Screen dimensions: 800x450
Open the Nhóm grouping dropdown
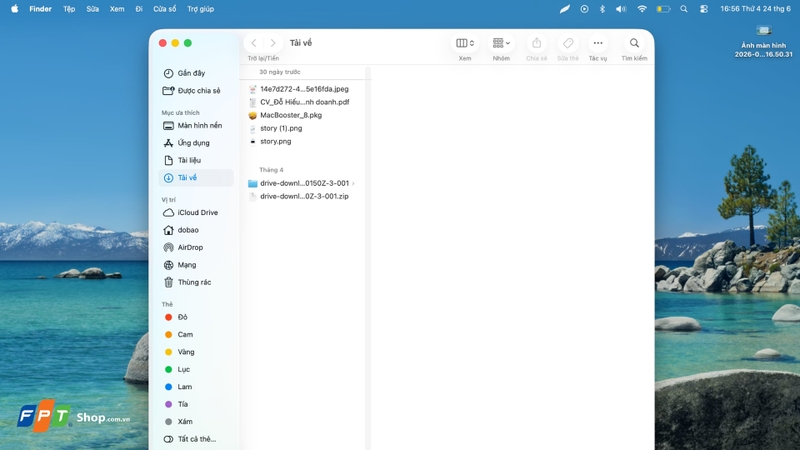[501, 43]
